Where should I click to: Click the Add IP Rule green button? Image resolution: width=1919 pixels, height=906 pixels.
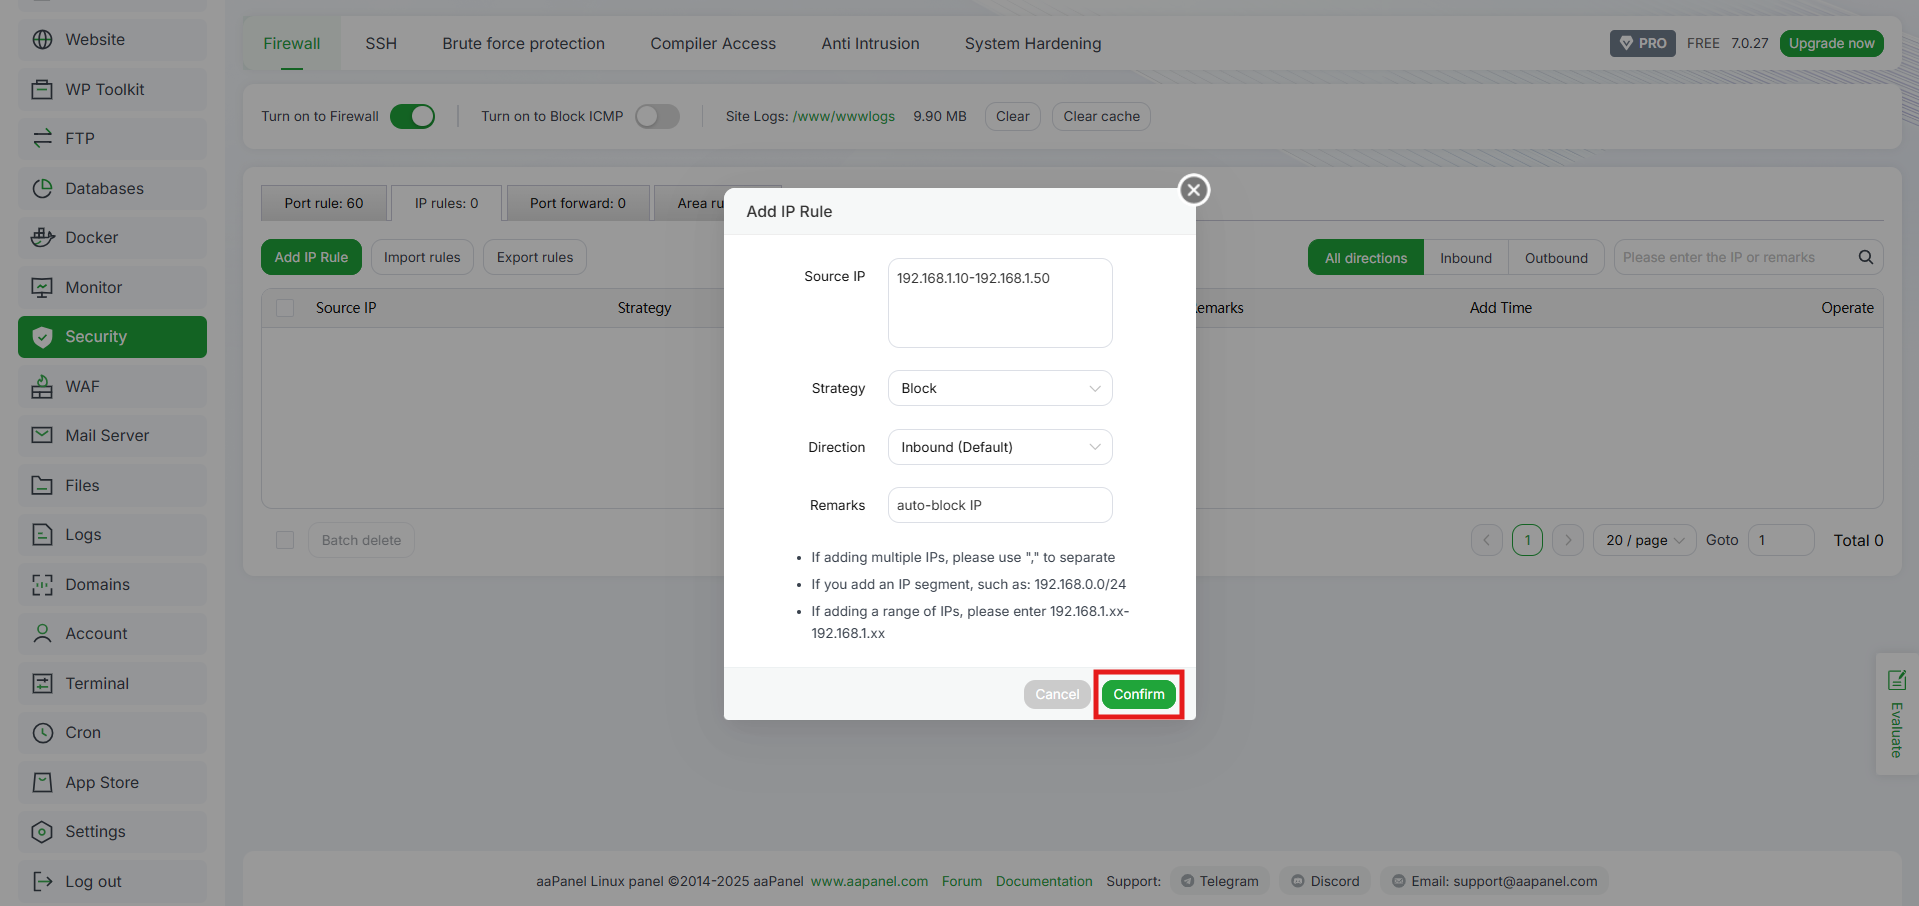coord(311,257)
